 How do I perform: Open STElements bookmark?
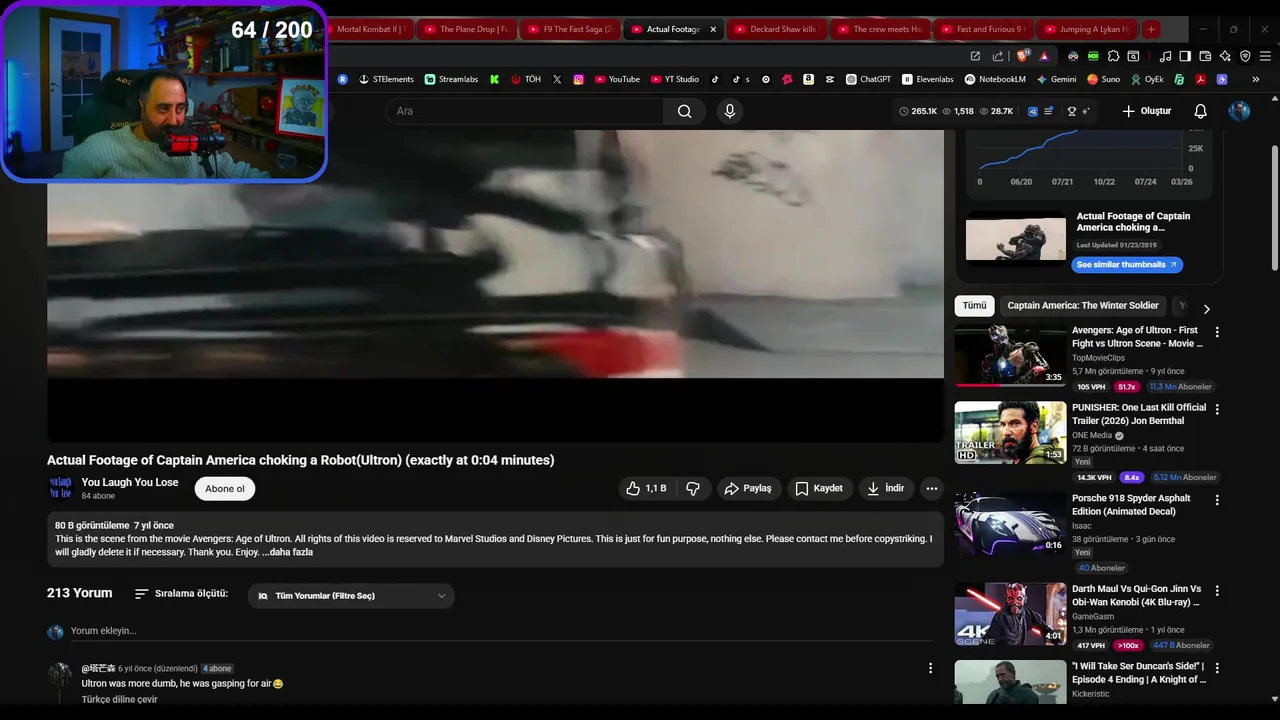coord(386,79)
